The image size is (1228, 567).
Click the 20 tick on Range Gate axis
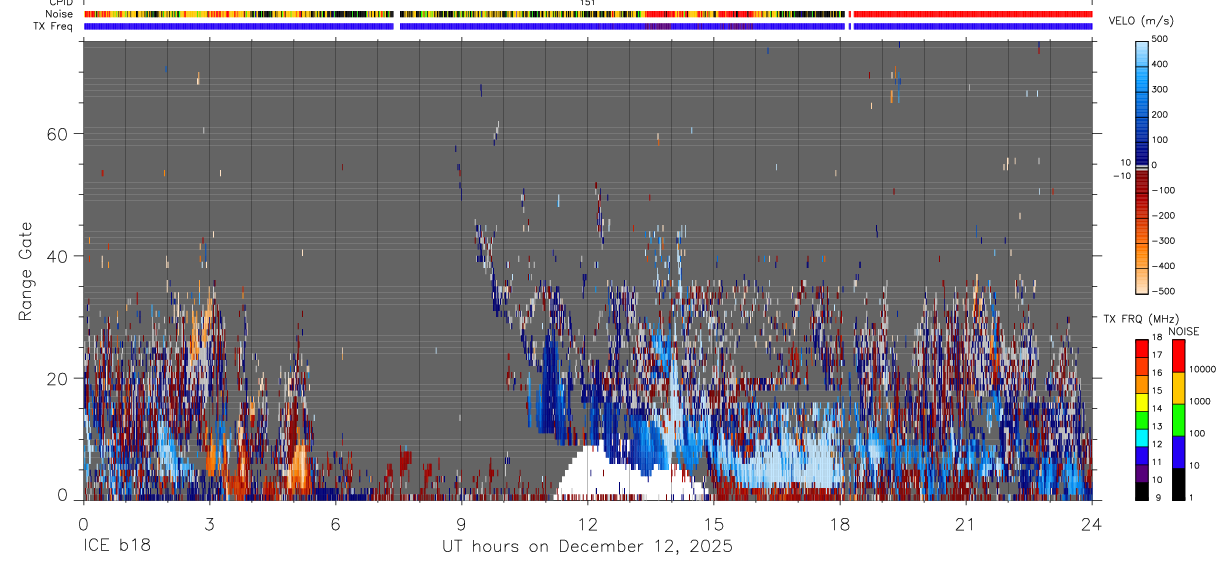pyautogui.click(x=59, y=378)
